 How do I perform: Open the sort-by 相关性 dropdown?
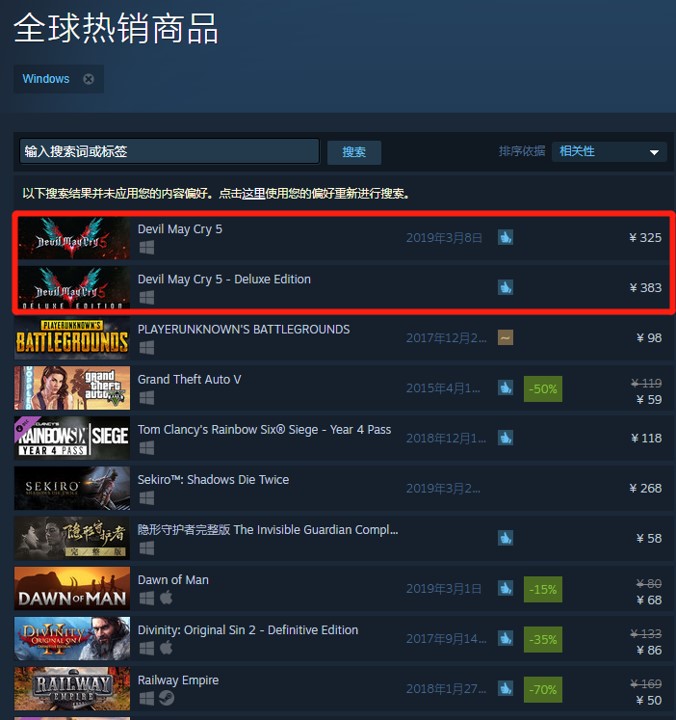(609, 152)
